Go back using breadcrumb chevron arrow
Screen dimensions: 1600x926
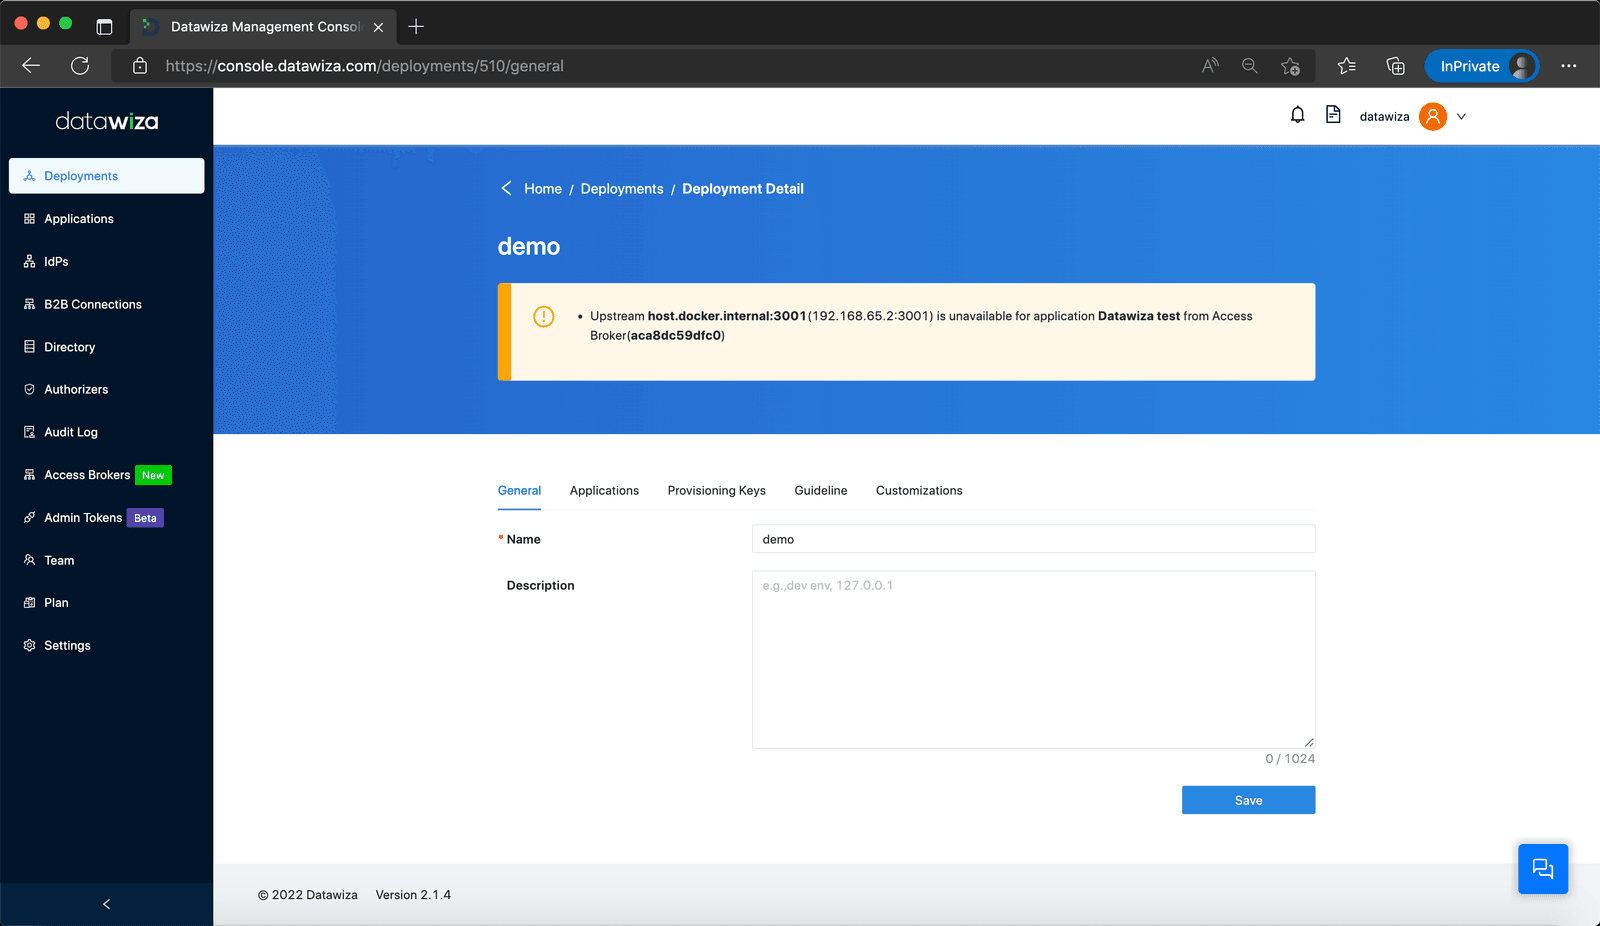tap(506, 188)
